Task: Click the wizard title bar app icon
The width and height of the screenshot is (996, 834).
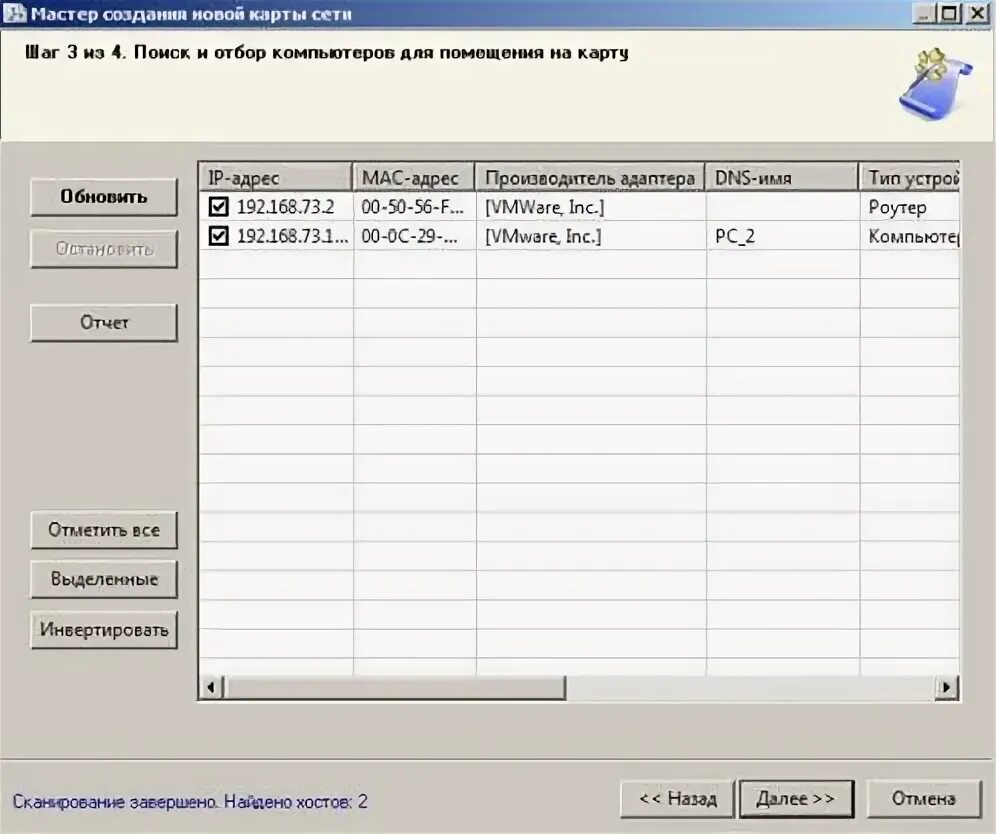Action: 14,13
